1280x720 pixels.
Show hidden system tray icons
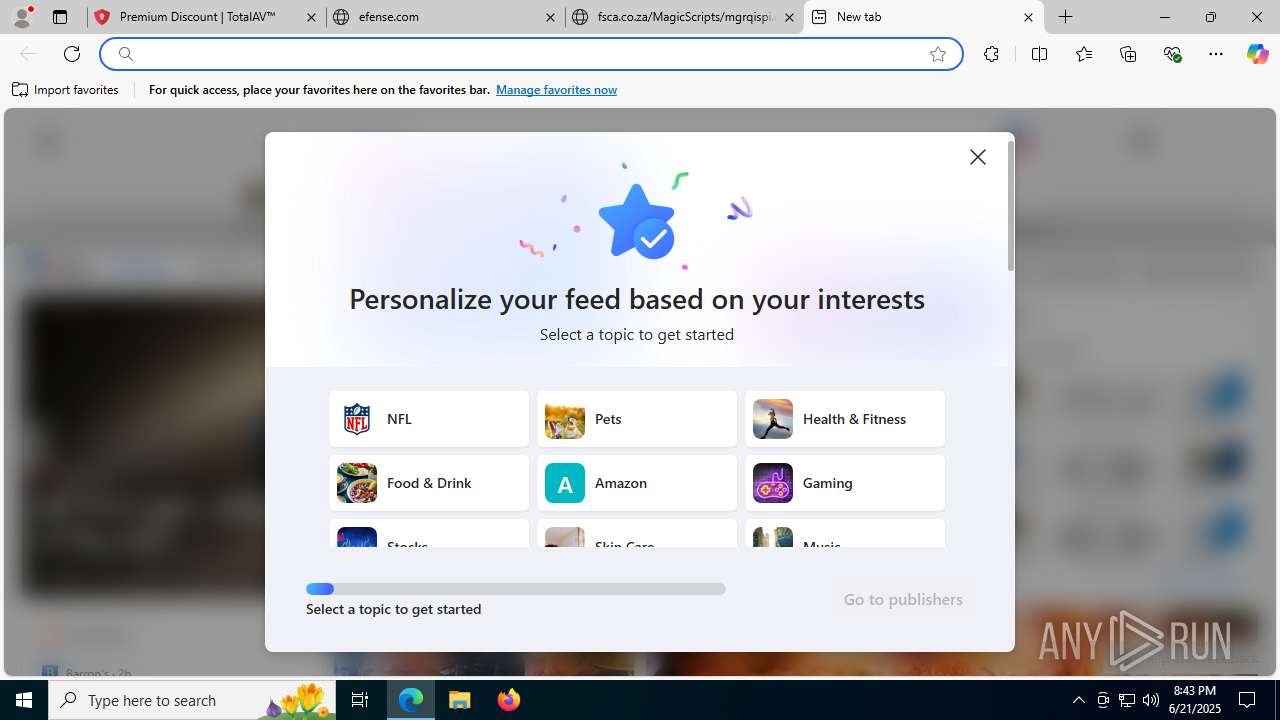1078,700
